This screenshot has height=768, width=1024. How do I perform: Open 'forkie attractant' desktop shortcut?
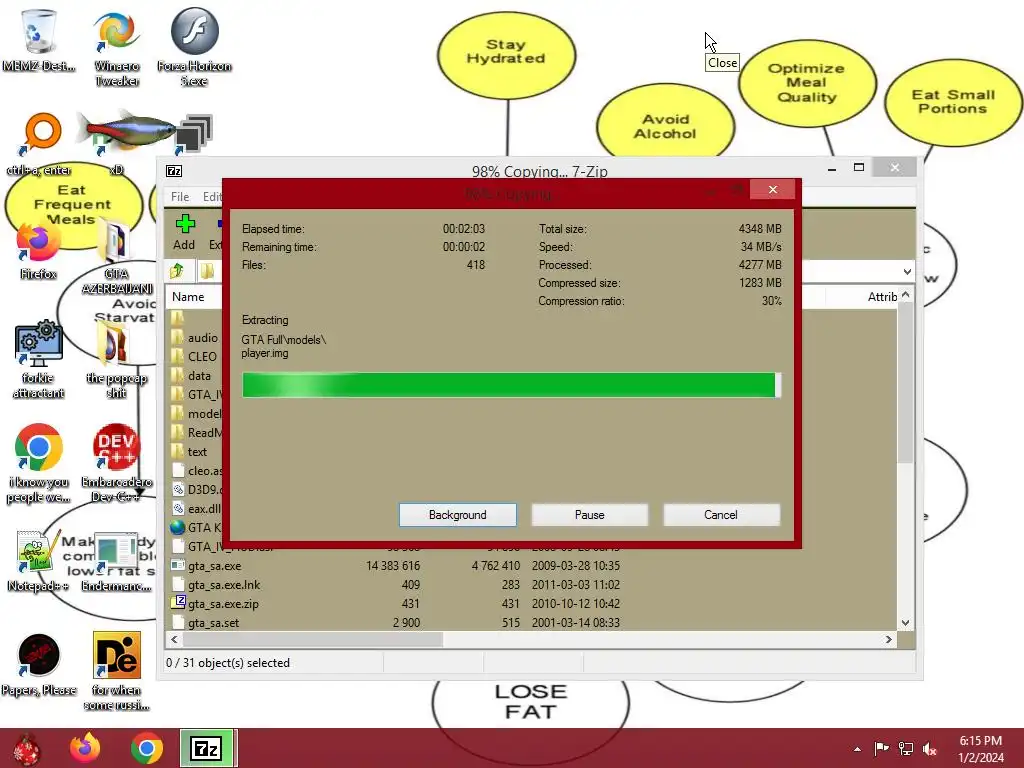tap(39, 359)
